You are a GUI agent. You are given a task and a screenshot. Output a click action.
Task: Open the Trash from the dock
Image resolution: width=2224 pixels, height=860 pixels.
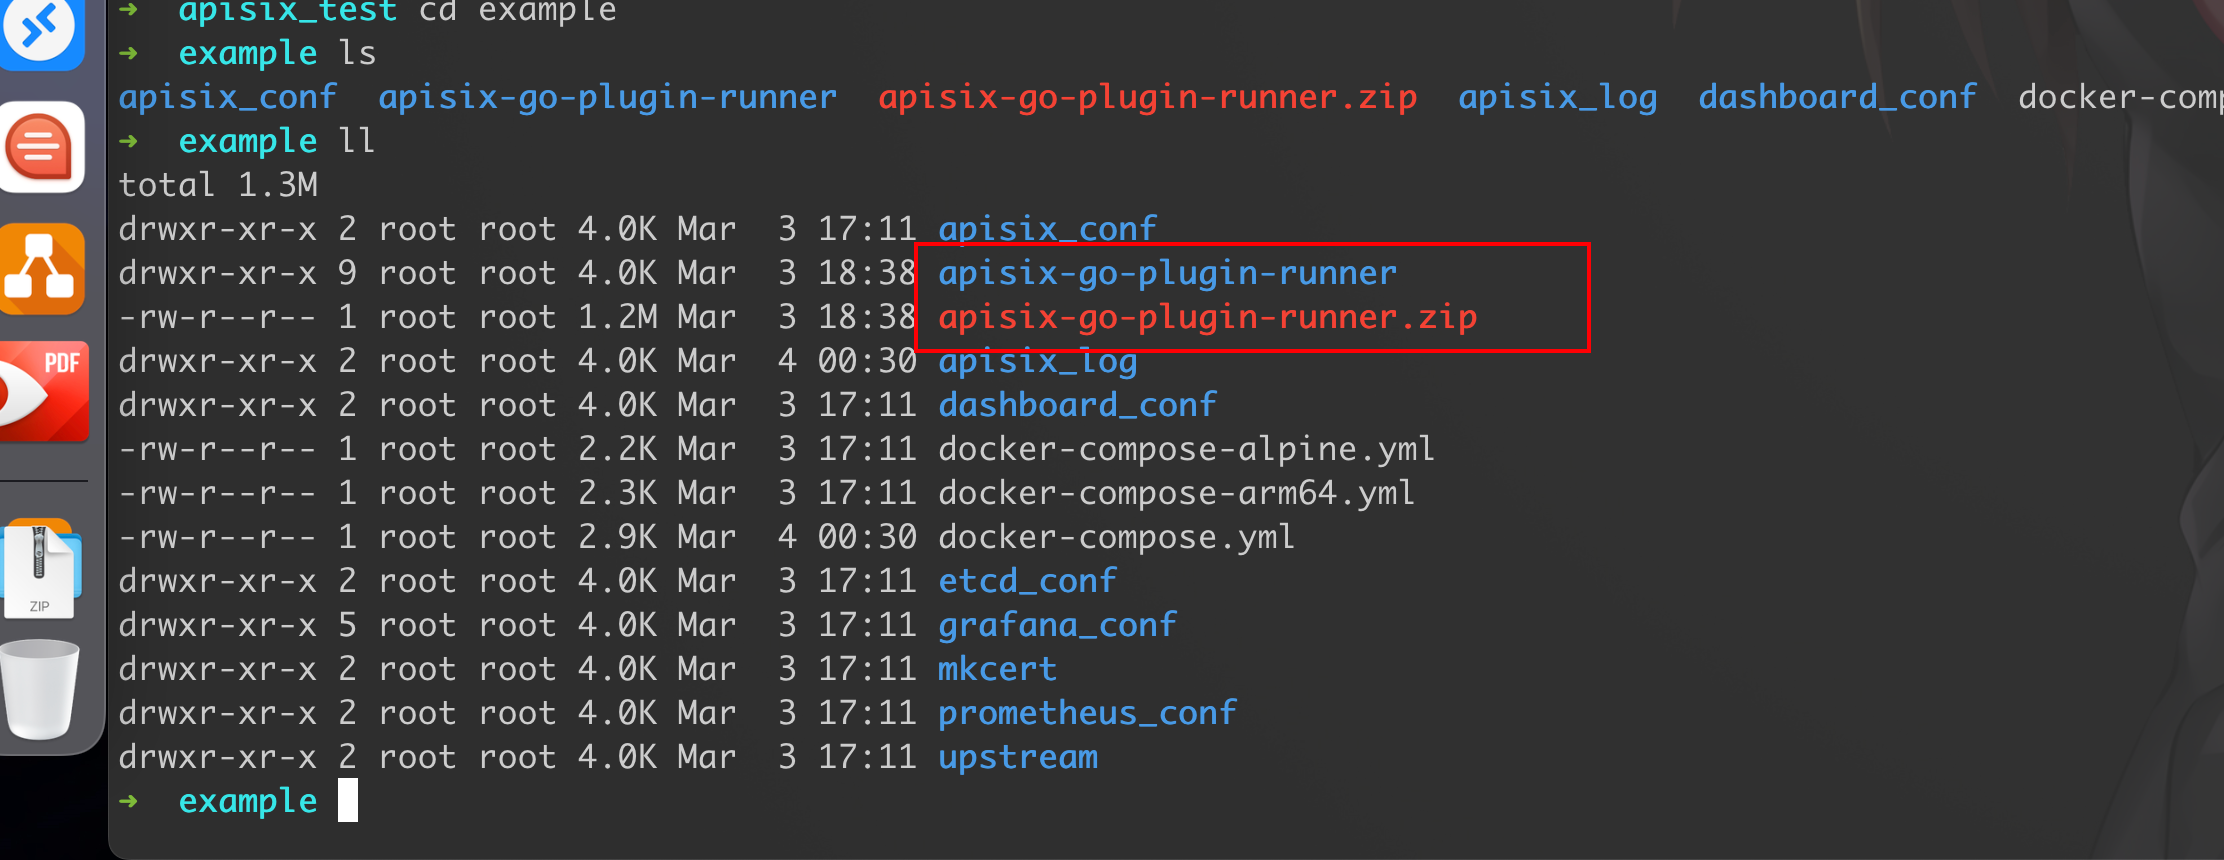point(42,690)
